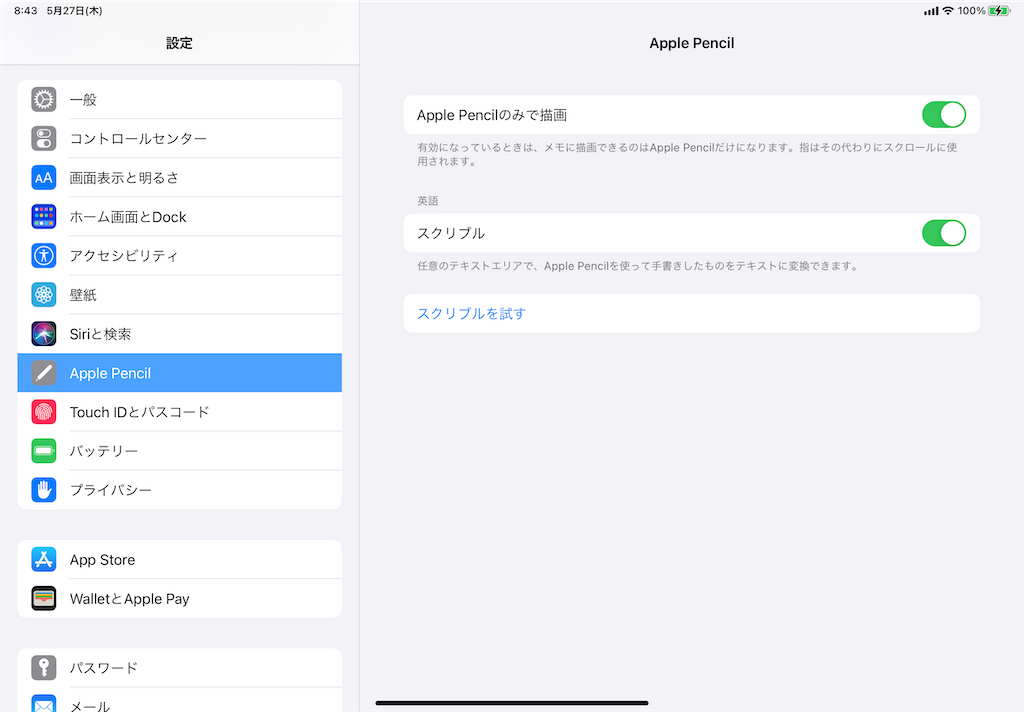Screen dimensions: 1024x712
Task: Tap the 画面表示と明るさ AA icon
Action: pyautogui.click(x=44, y=178)
